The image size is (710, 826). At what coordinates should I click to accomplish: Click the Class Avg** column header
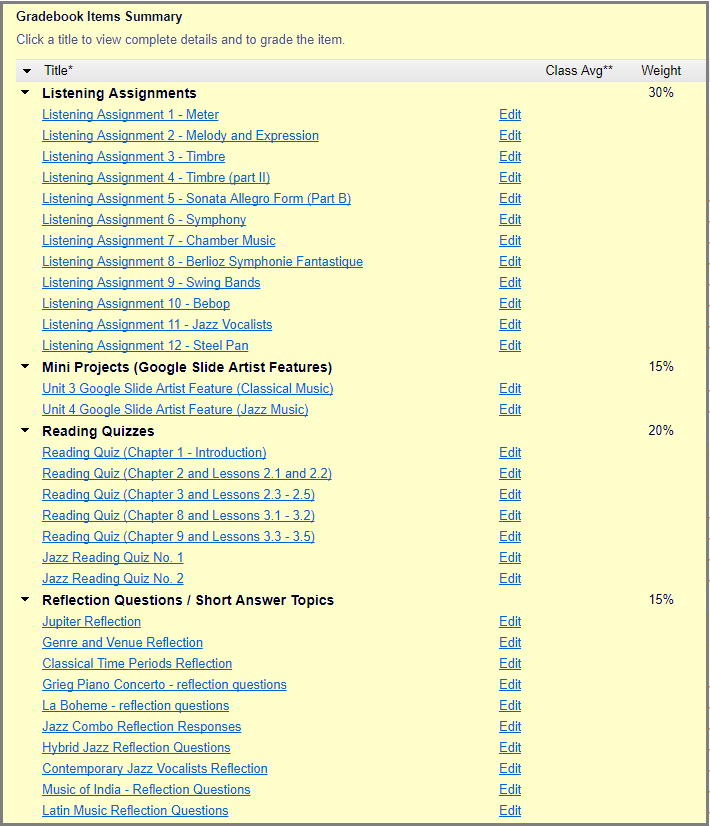coord(579,71)
